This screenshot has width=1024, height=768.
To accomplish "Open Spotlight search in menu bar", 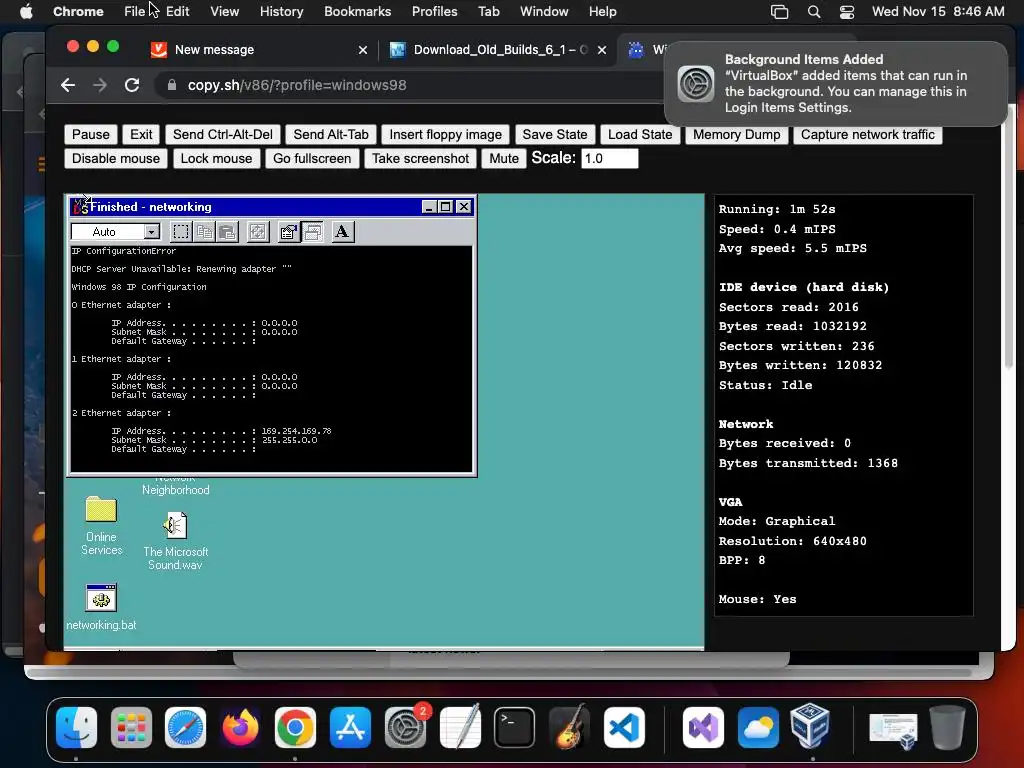I will click(x=814, y=12).
